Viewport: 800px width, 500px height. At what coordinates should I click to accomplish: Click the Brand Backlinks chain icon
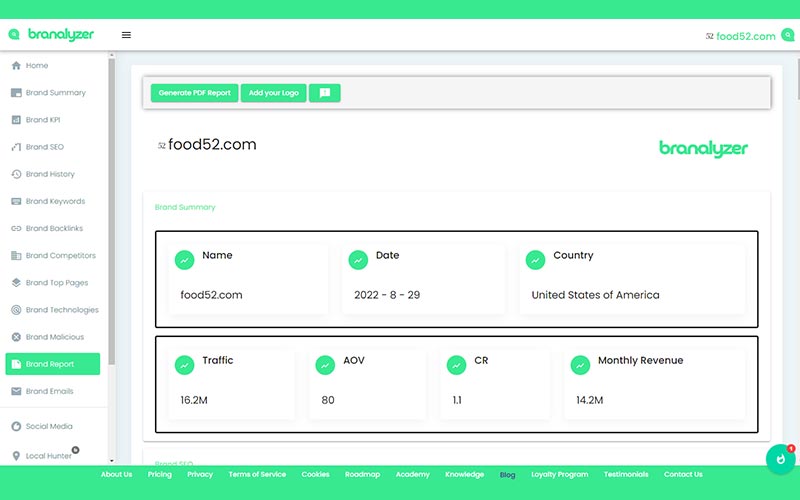(16, 228)
